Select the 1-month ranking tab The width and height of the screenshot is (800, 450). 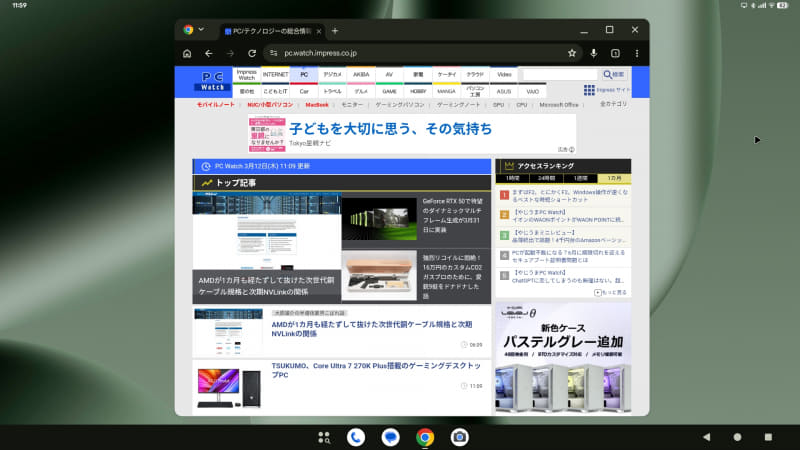614,178
